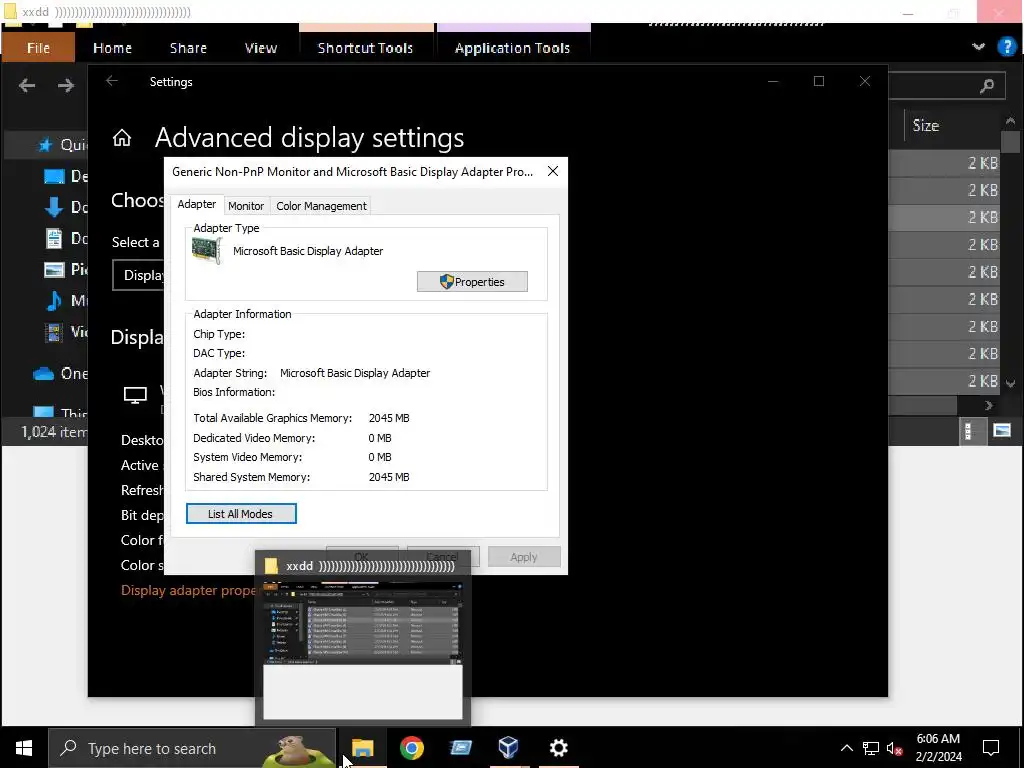The height and width of the screenshot is (768, 1024).
Task: Select the OneDrive cloud icon
Action: (43, 374)
